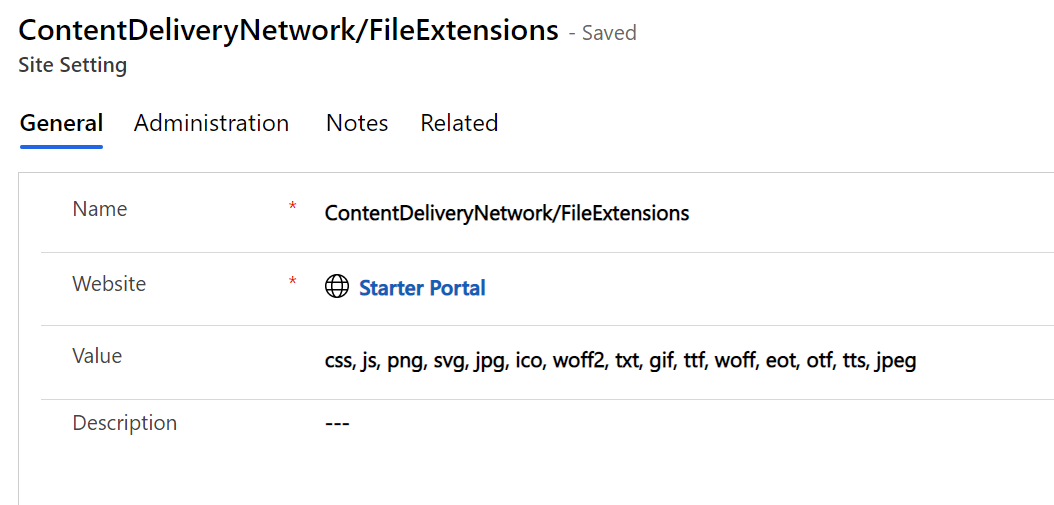Click the red required asterisk beside Website

(x=293, y=282)
